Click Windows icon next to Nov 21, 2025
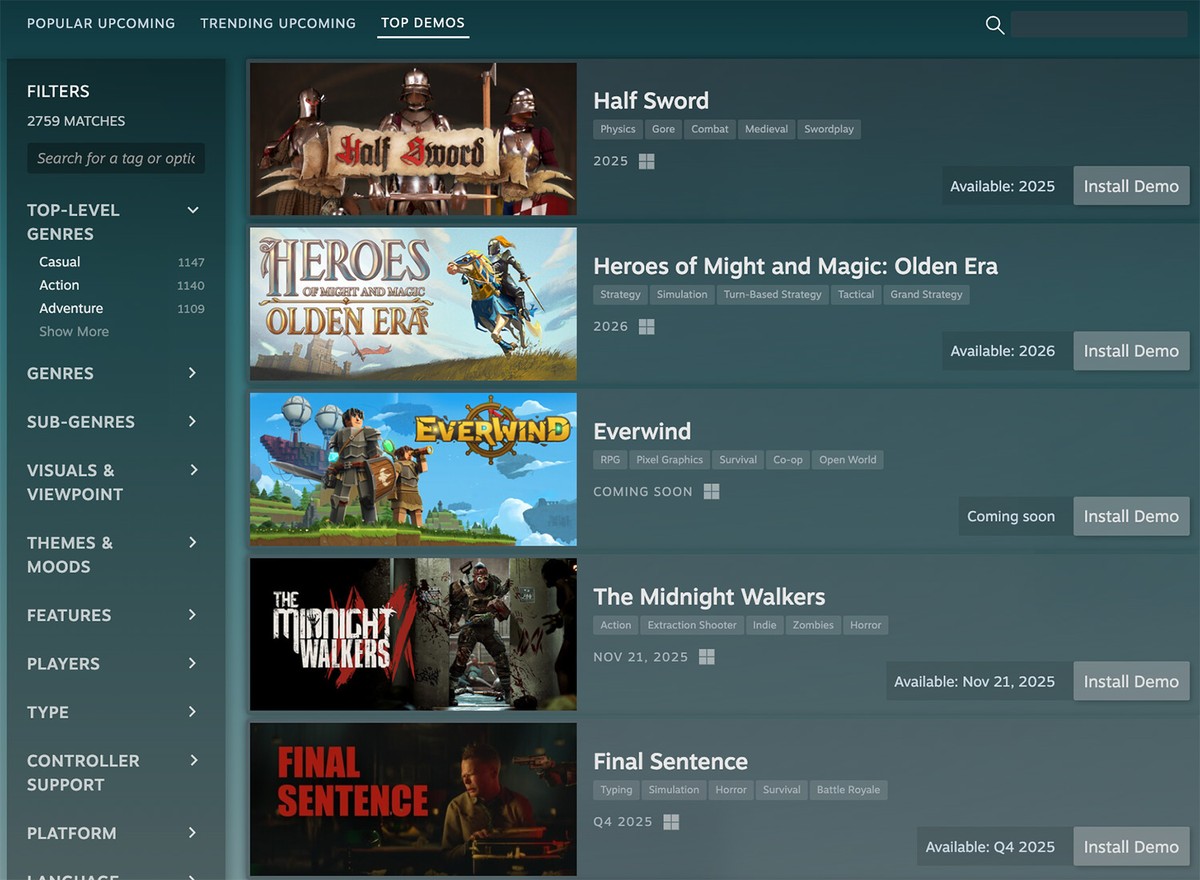Screen dimensions: 1200x880 pyautogui.click(x=706, y=656)
